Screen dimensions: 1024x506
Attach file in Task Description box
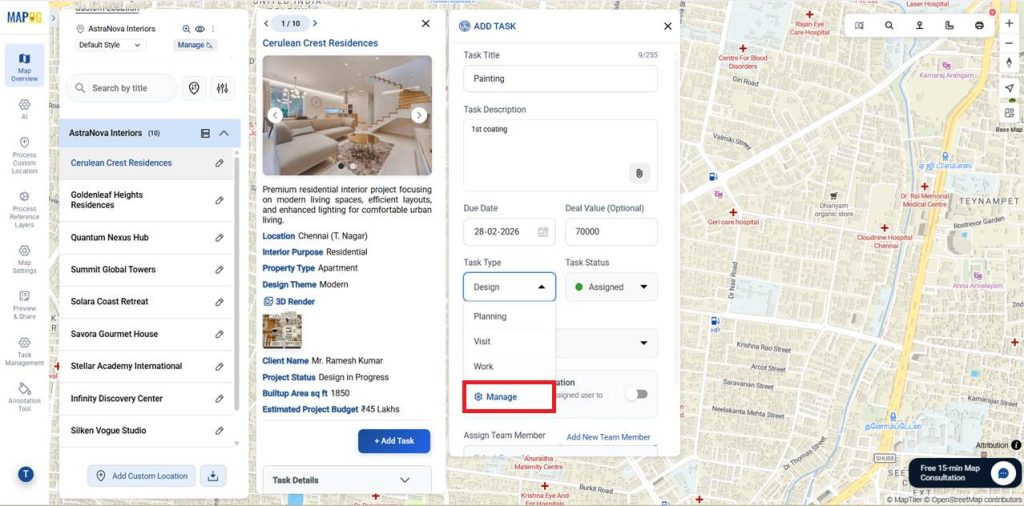coord(639,173)
